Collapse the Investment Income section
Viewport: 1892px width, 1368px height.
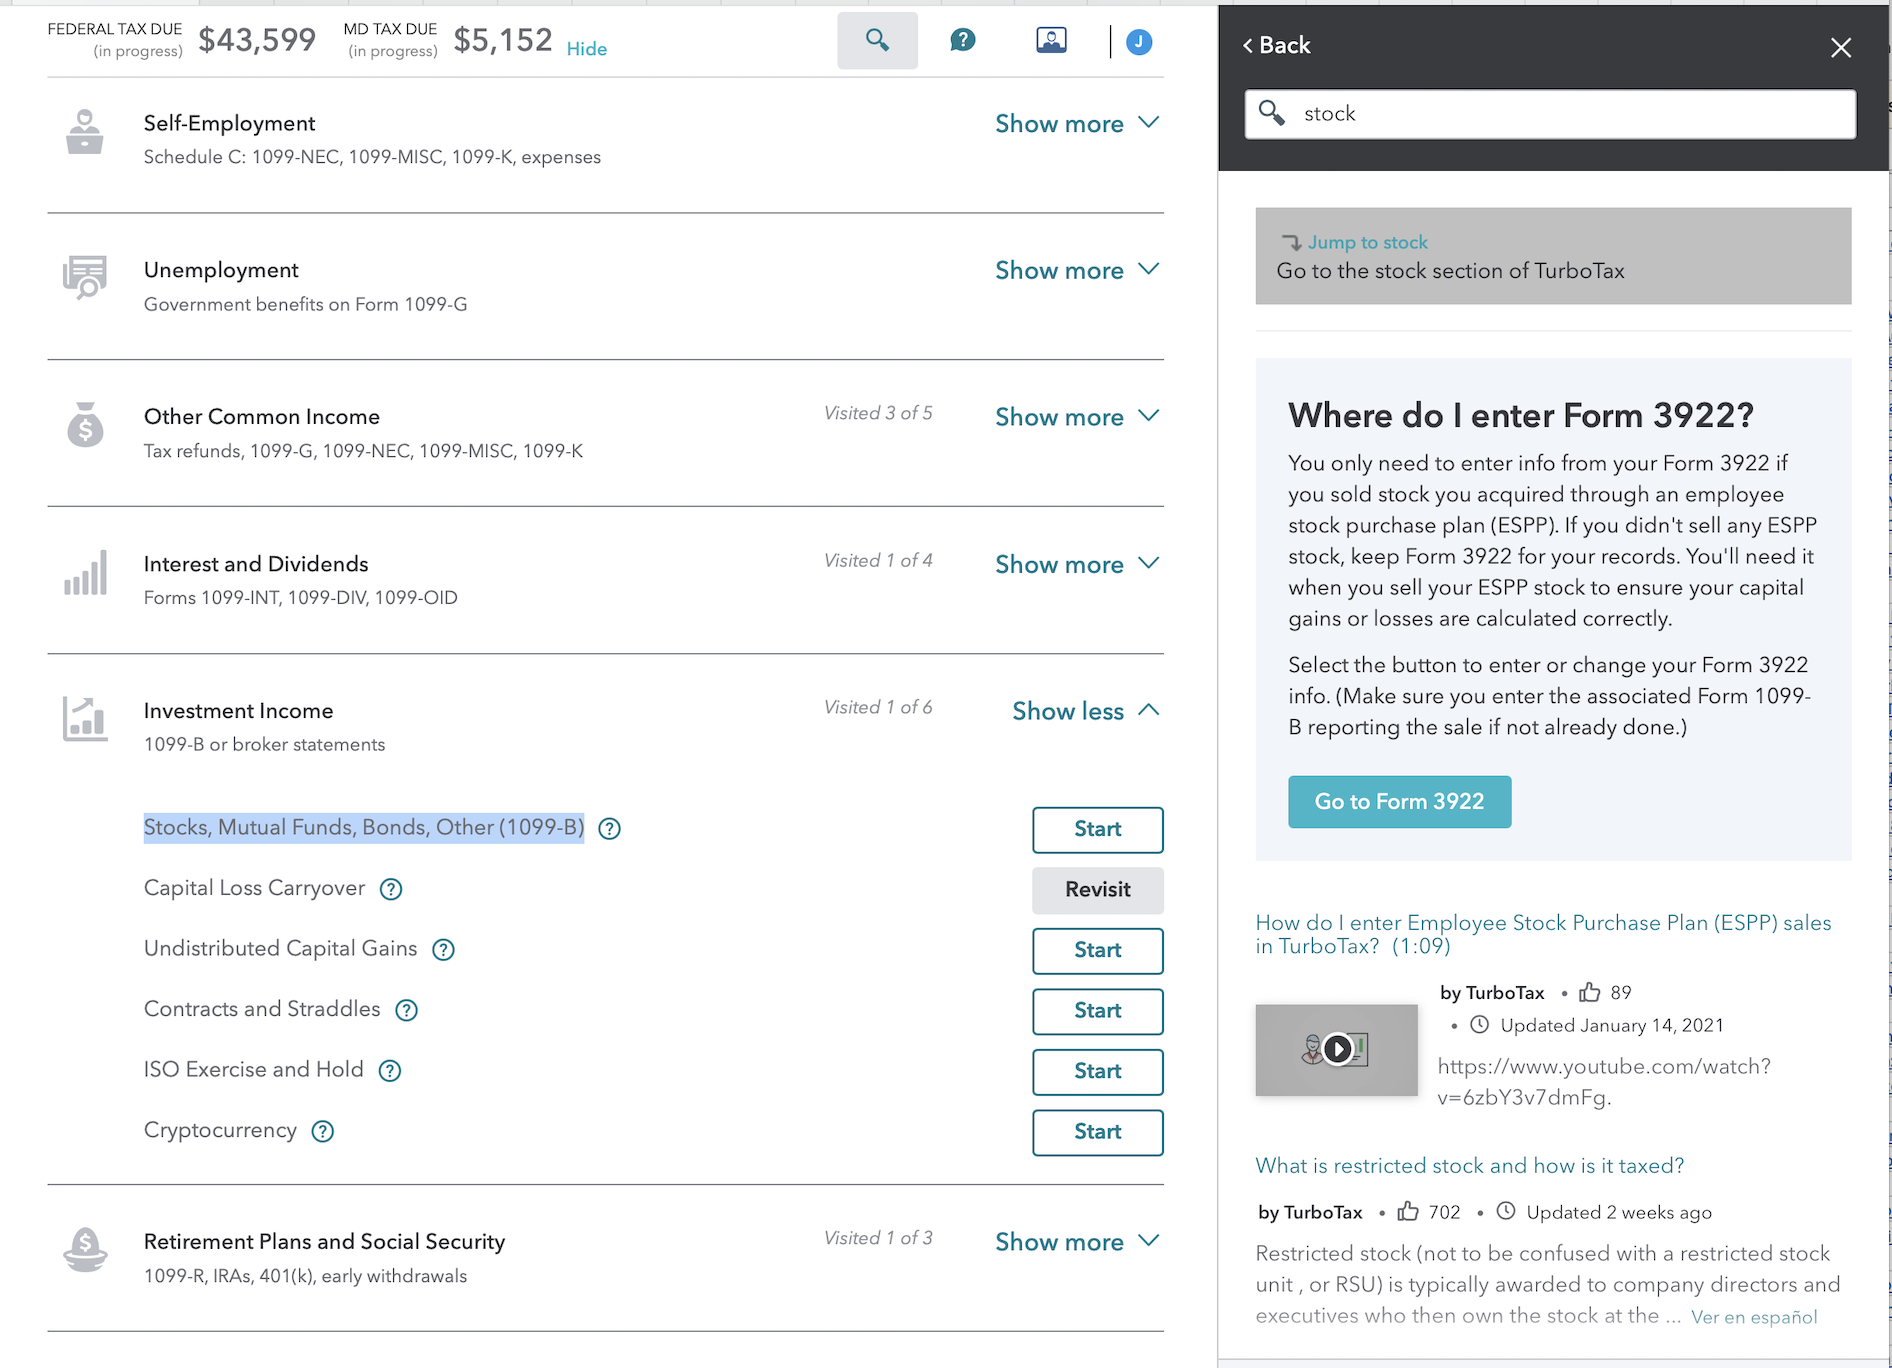coord(1085,711)
